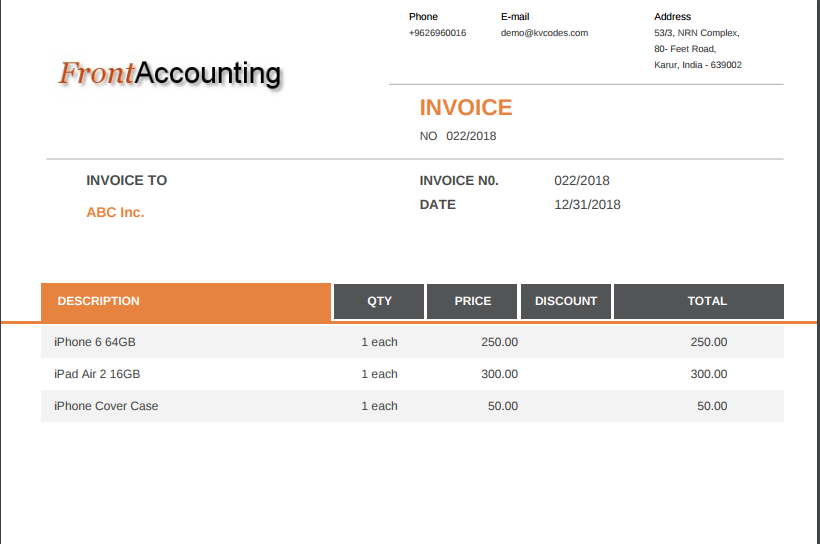Click the invoice date 12/31/2018
The image size is (820, 544).
pyautogui.click(x=587, y=205)
